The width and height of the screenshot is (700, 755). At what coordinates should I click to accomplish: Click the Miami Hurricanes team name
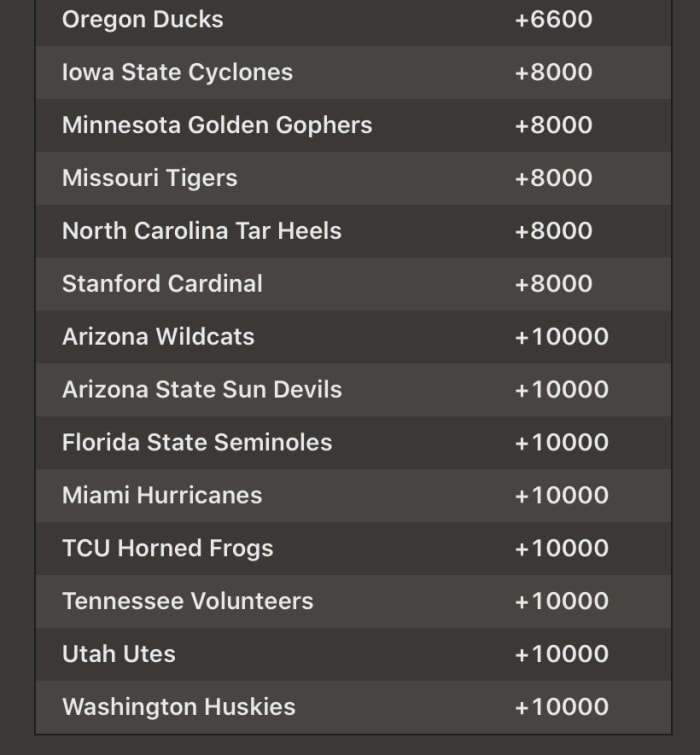coord(162,496)
